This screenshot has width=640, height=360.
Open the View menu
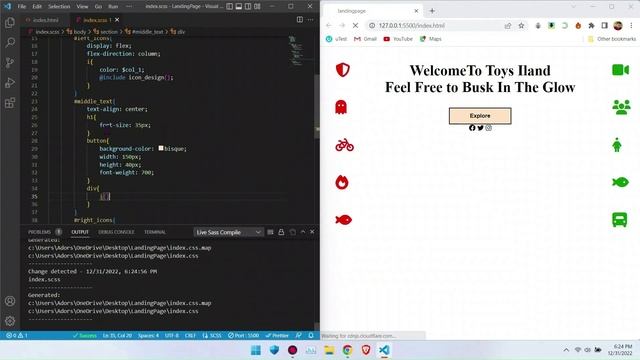(x=82, y=6)
